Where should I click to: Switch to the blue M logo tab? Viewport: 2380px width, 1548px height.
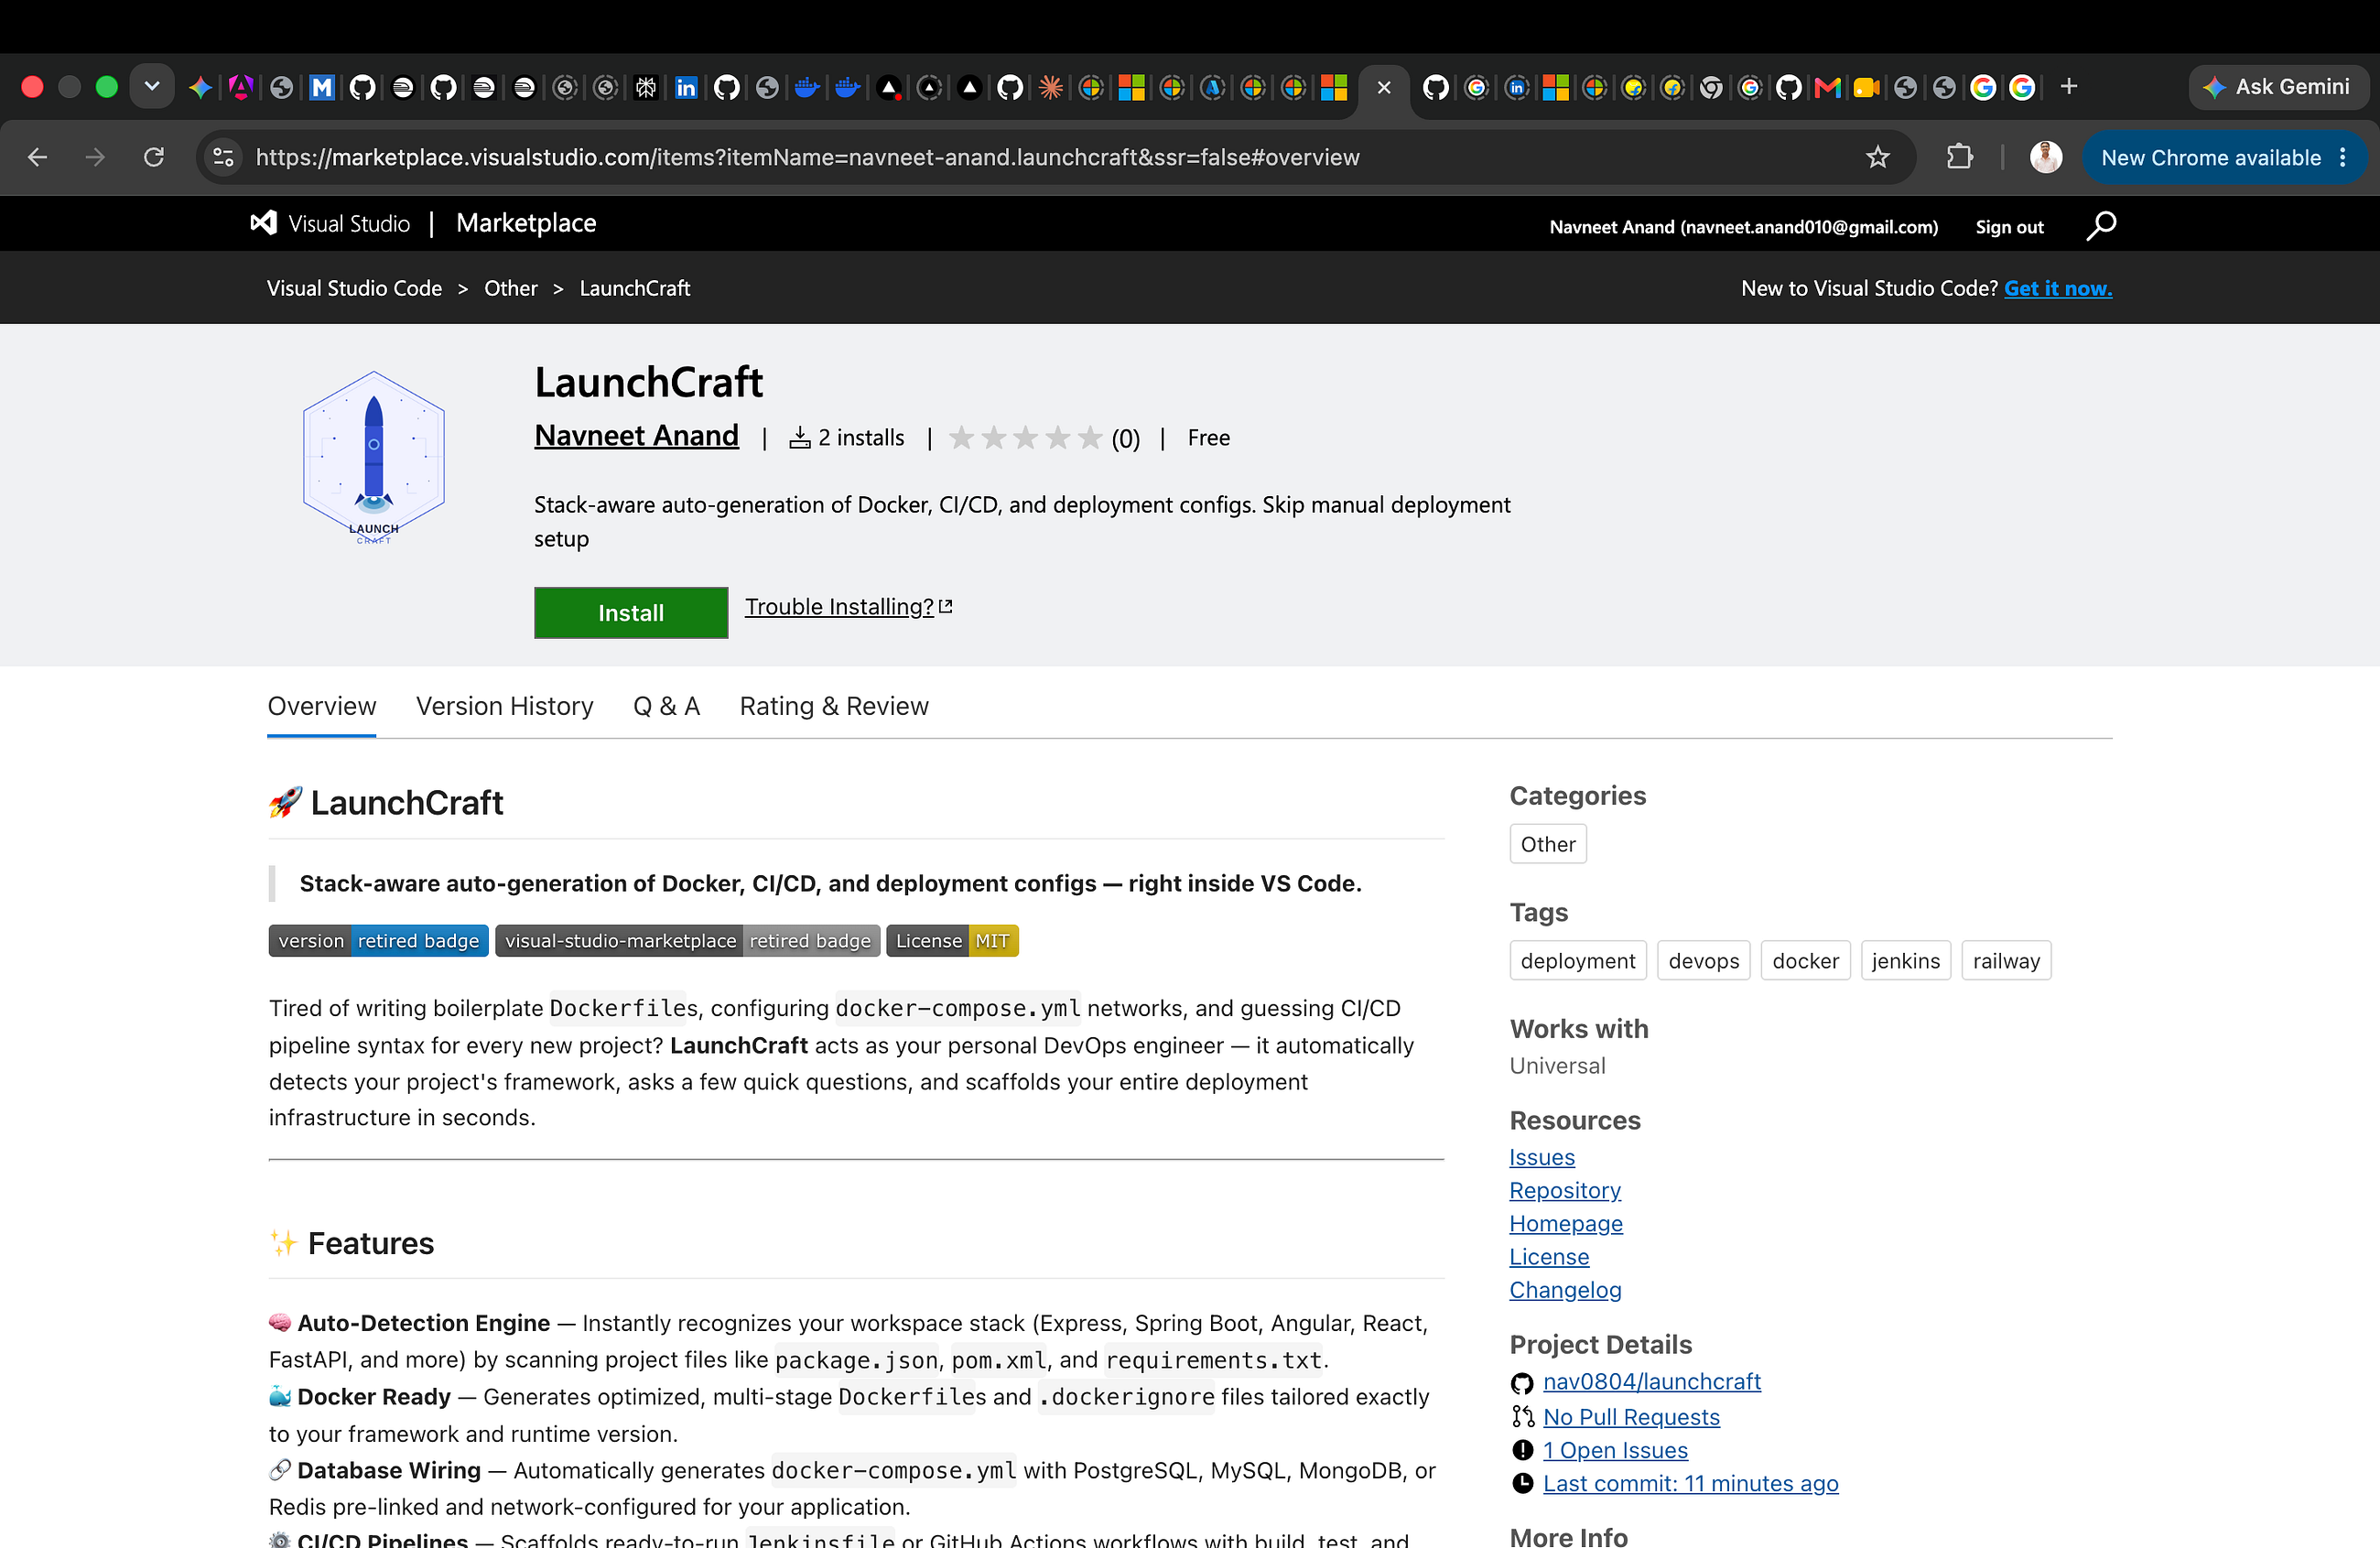(322, 88)
